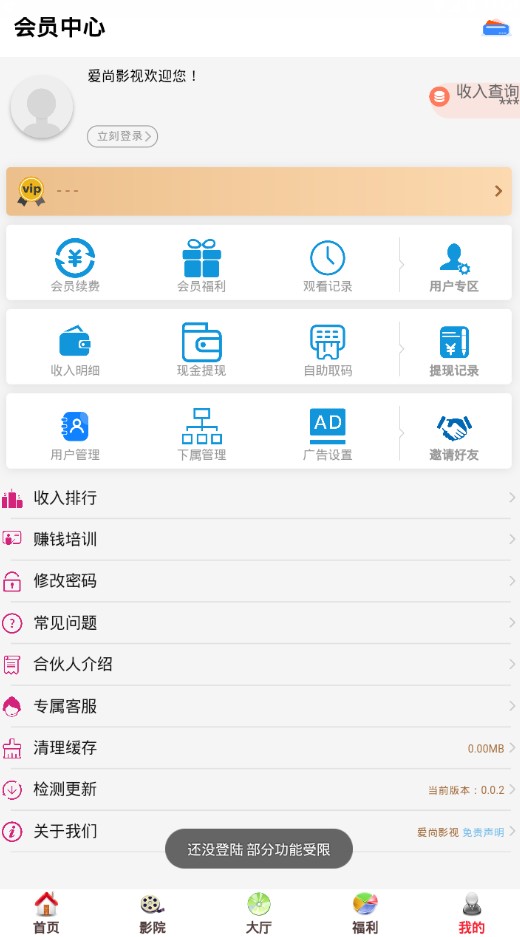This screenshot has height=937, width=520.
Task: Tap the 0.00MB cache size value
Action: (x=486, y=749)
